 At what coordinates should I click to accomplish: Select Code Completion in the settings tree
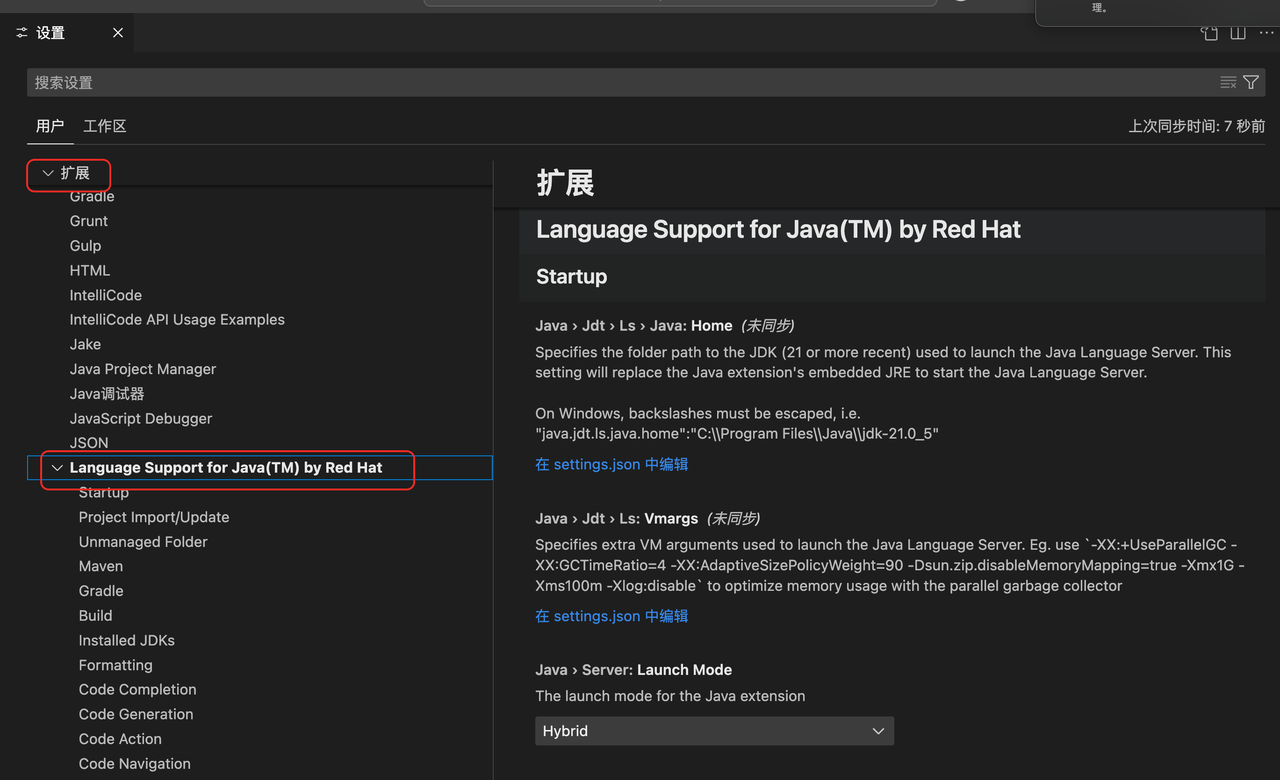point(137,689)
